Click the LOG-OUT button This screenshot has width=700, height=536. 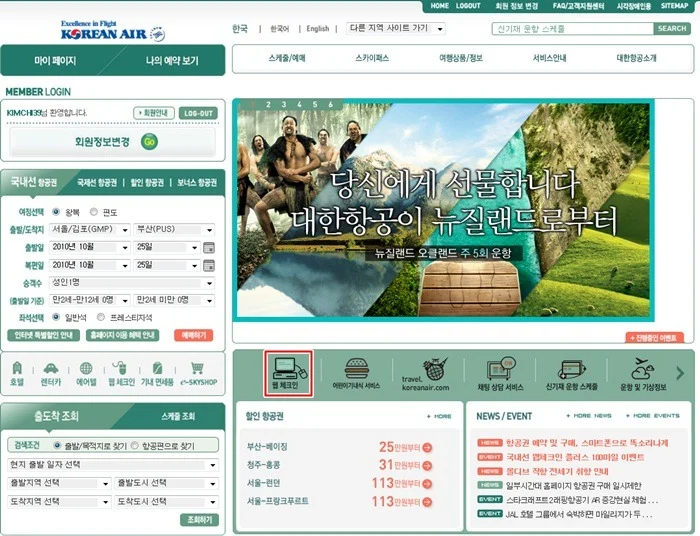[198, 113]
